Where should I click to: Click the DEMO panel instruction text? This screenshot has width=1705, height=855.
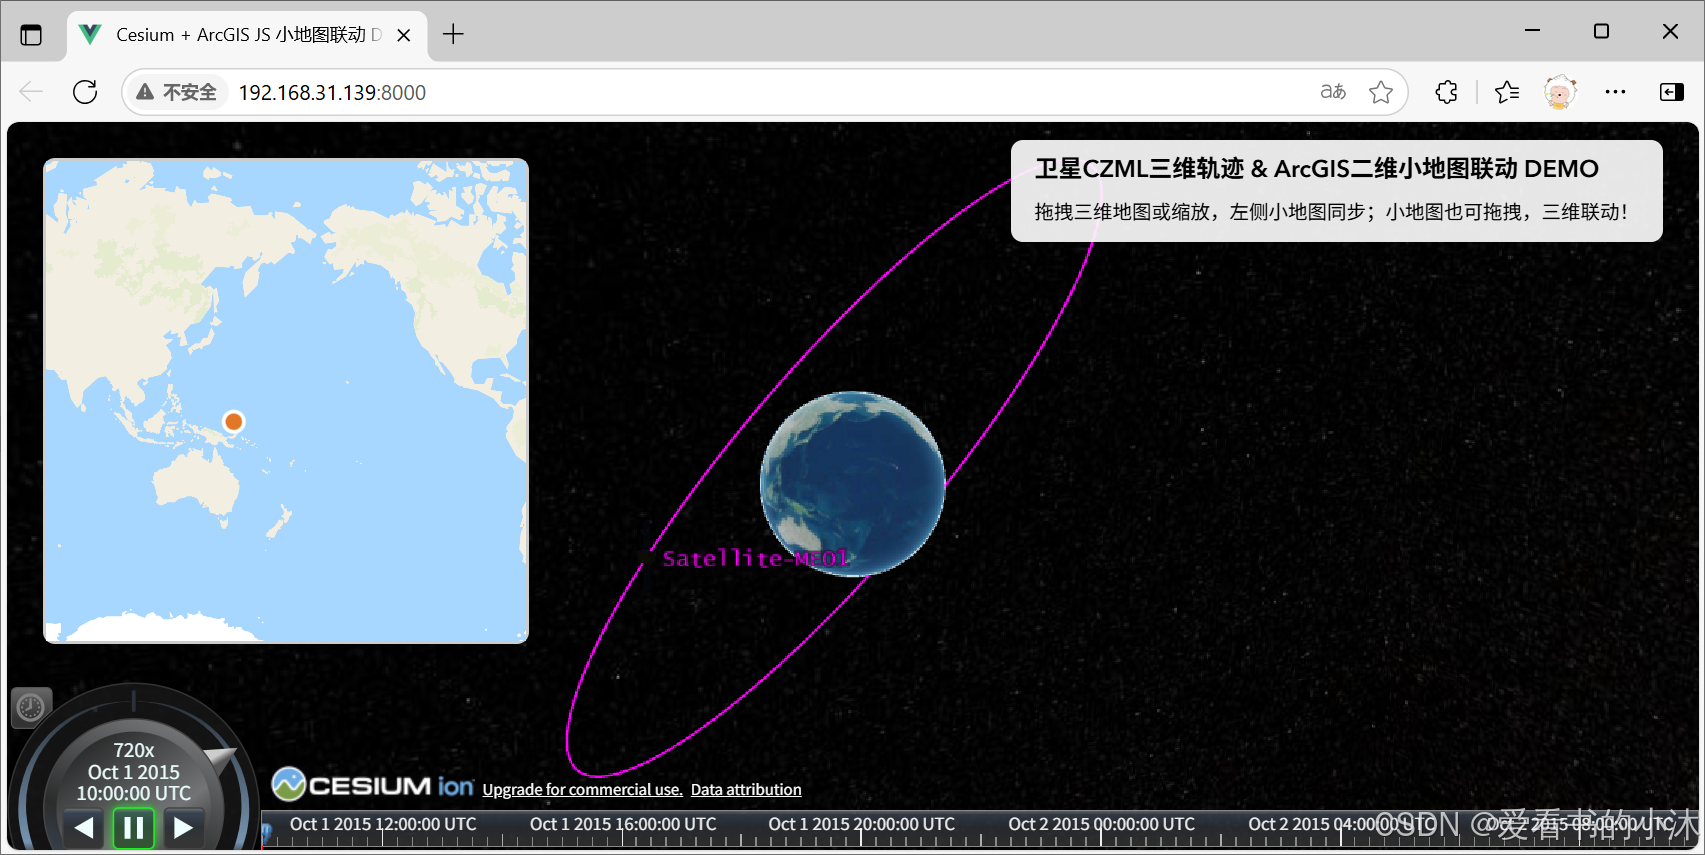point(1331,212)
